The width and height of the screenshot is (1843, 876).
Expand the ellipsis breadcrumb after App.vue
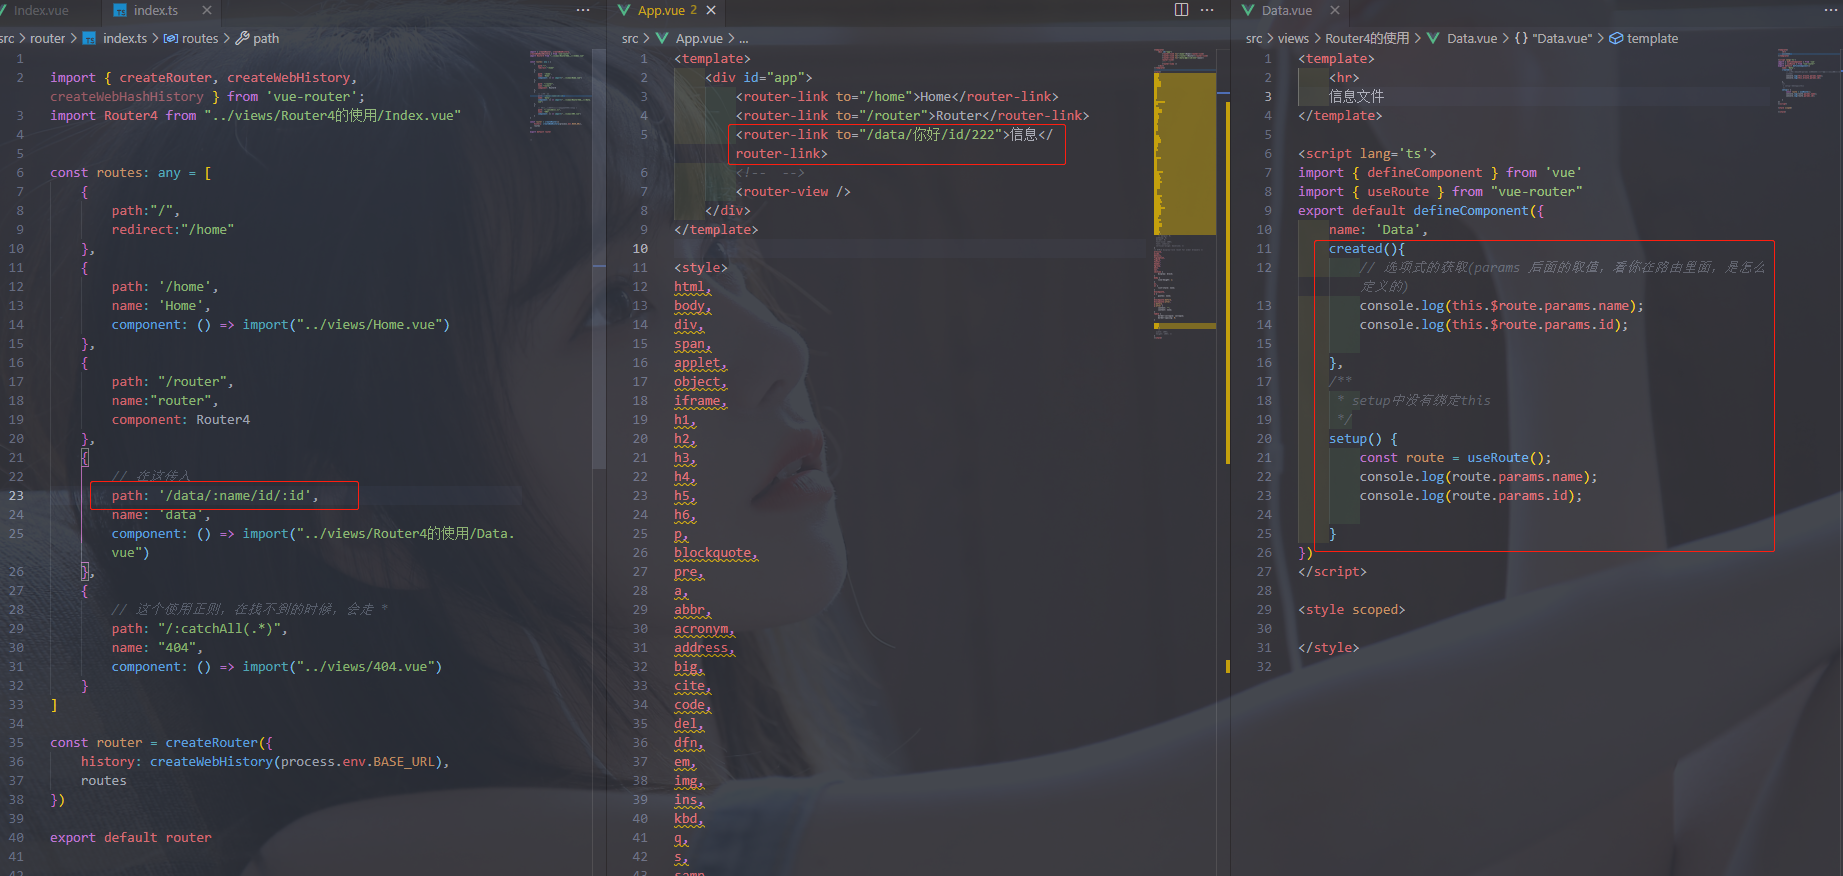744,38
